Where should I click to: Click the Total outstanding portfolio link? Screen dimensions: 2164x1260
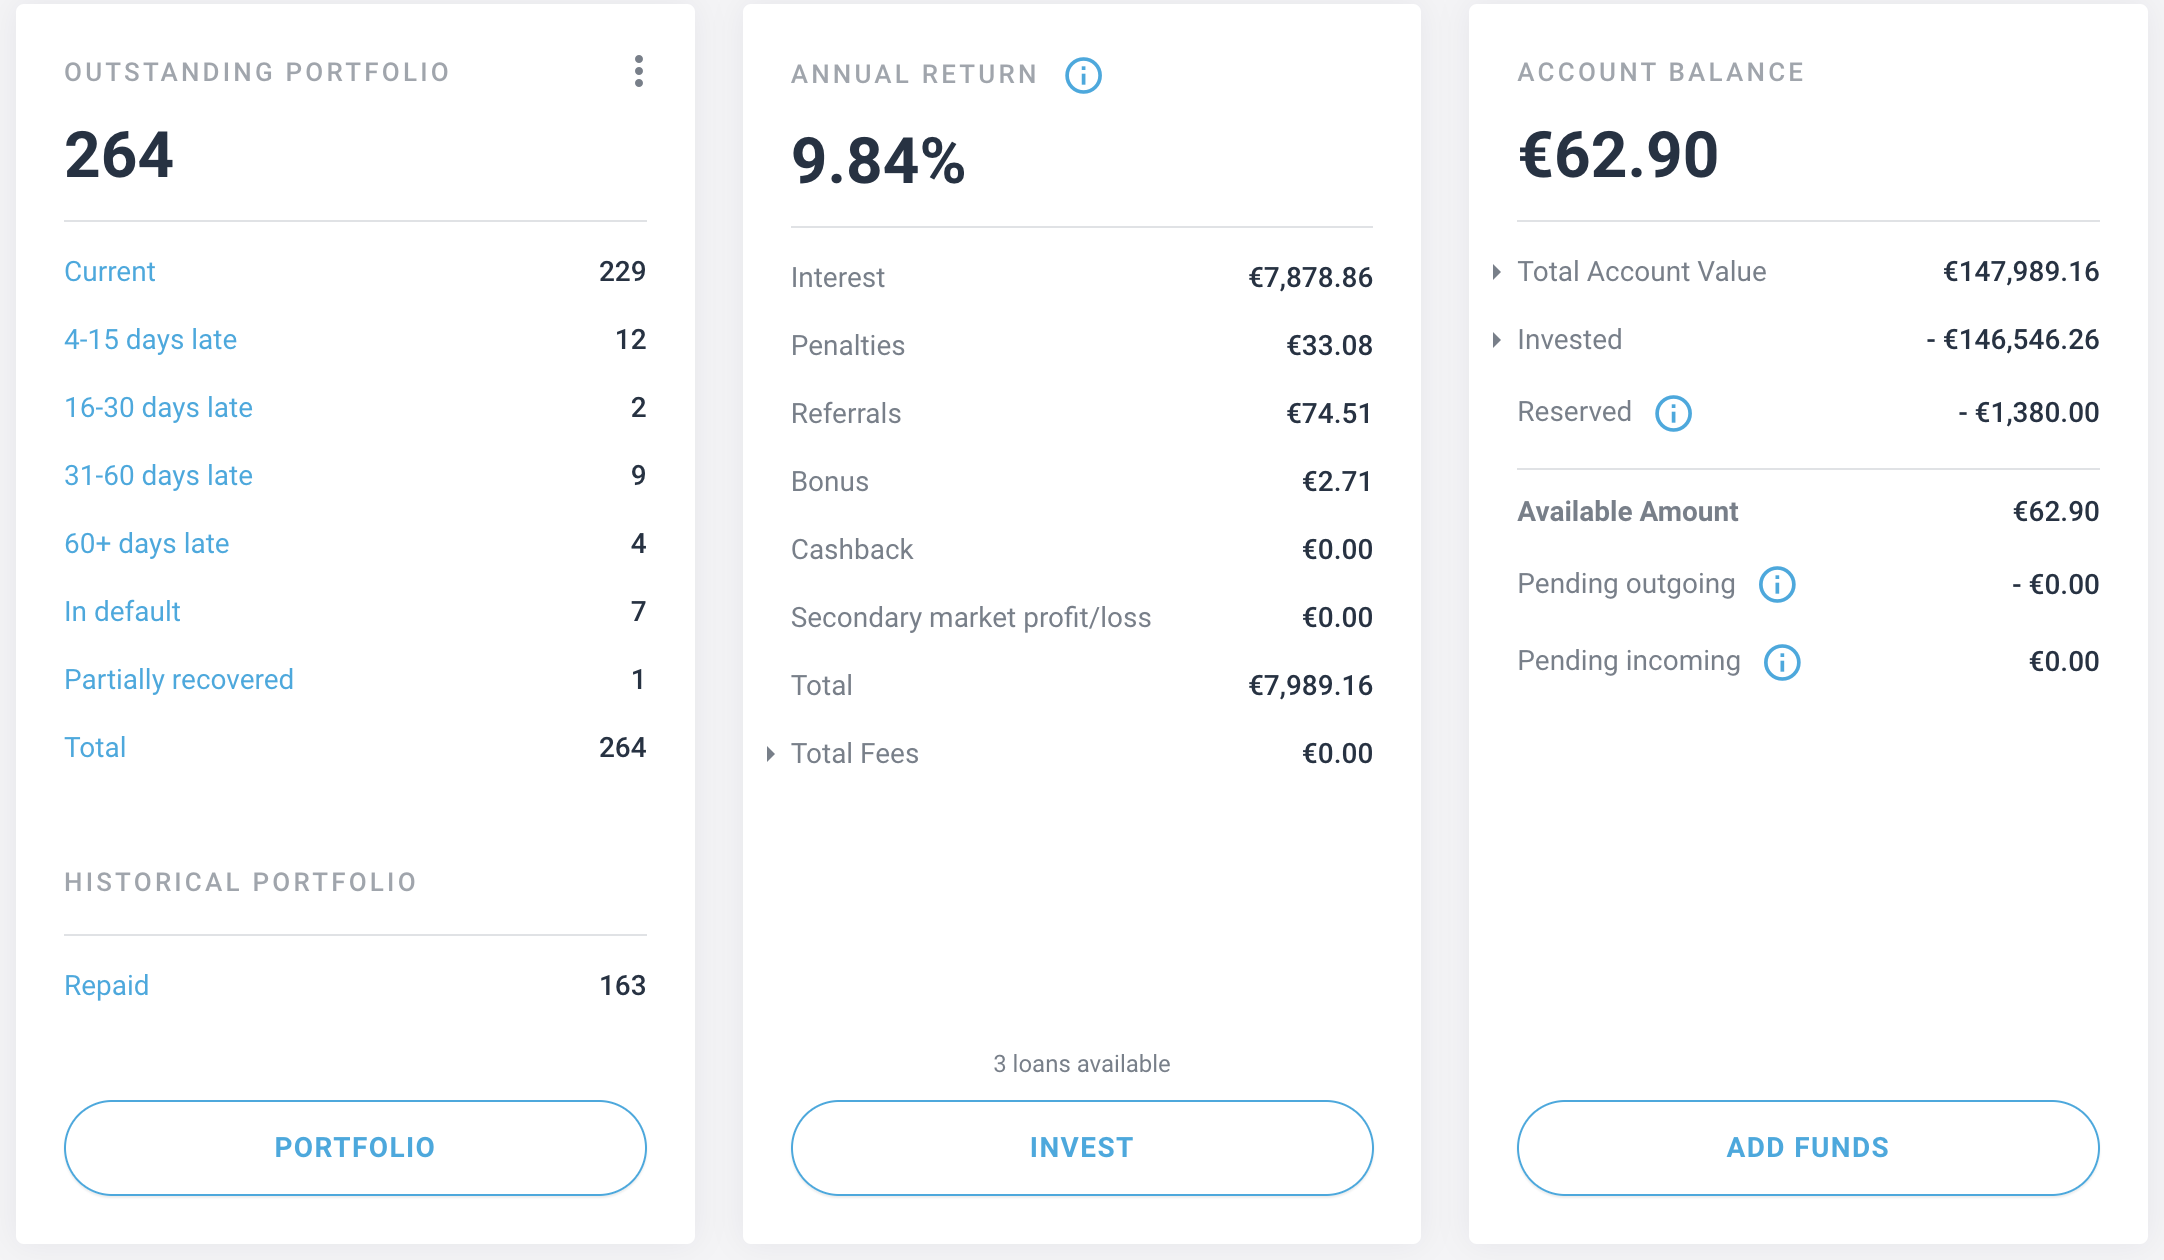pyautogui.click(x=95, y=748)
